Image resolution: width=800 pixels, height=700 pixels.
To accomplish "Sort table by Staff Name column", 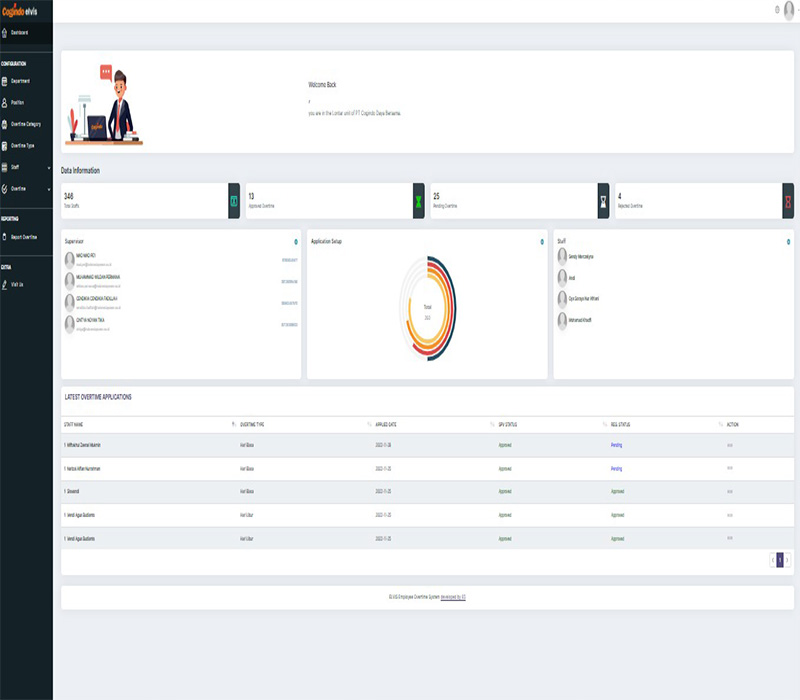I will (x=232, y=425).
